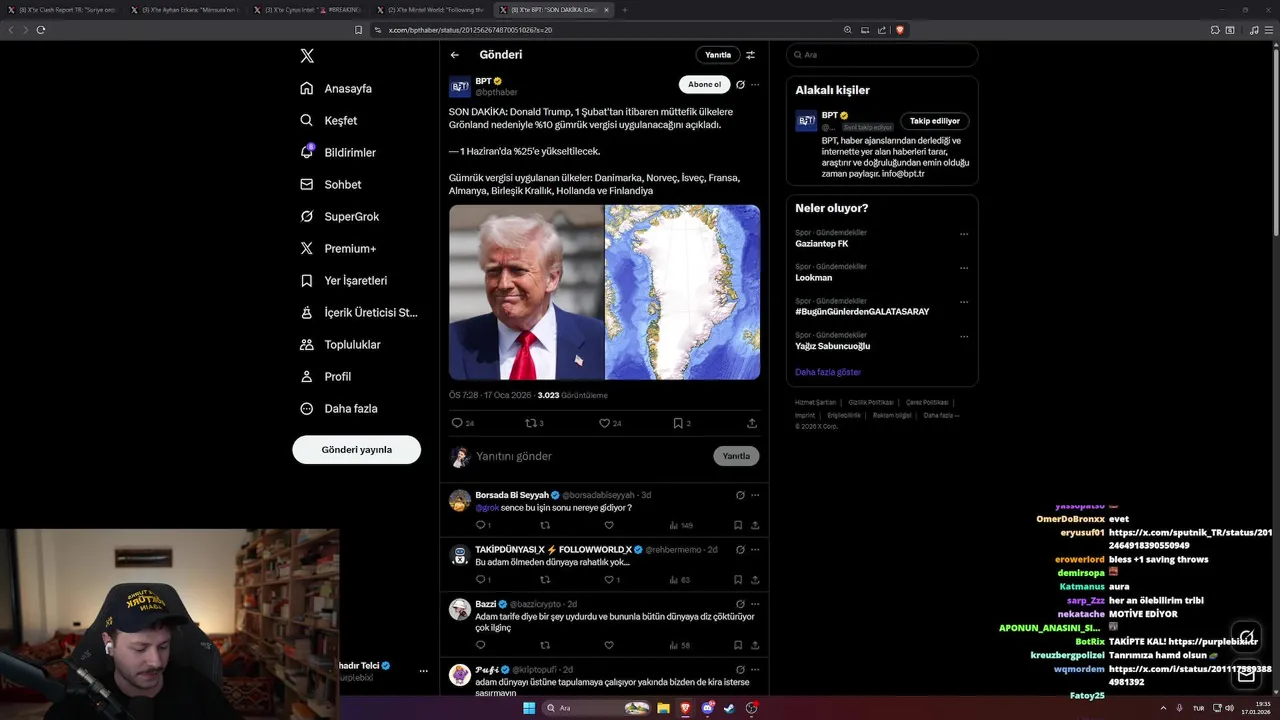Open Greenland map image in post
This screenshot has width=1280, height=720.
coord(683,292)
